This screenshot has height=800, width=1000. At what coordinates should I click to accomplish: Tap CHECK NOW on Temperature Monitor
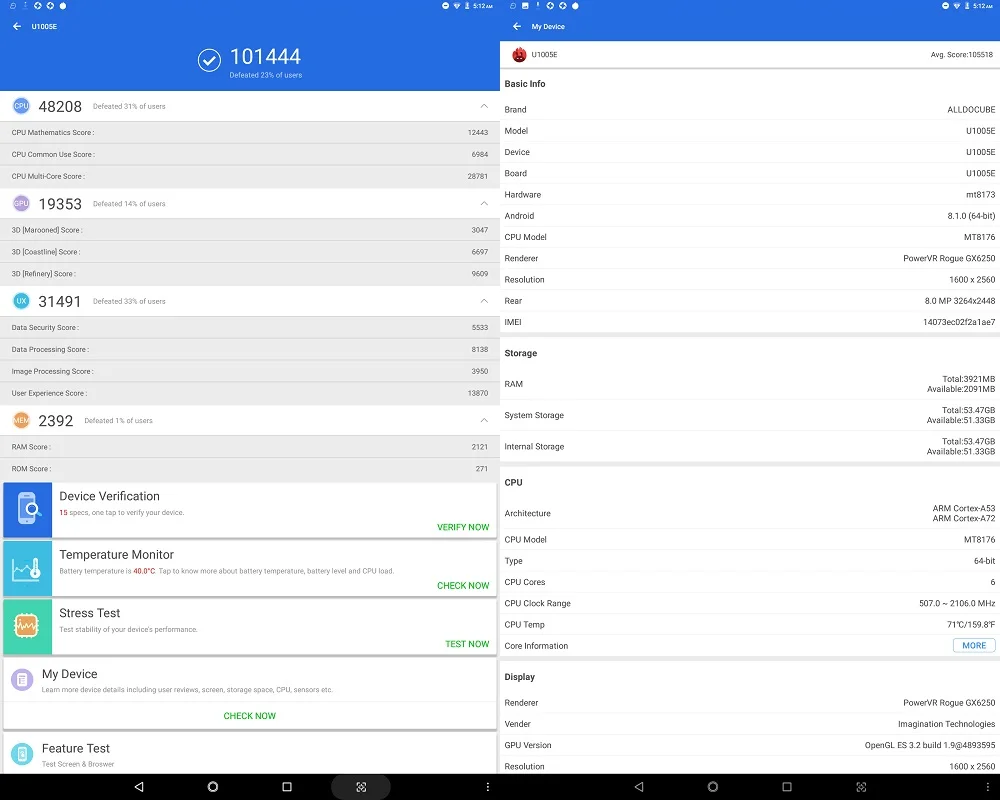(x=463, y=585)
